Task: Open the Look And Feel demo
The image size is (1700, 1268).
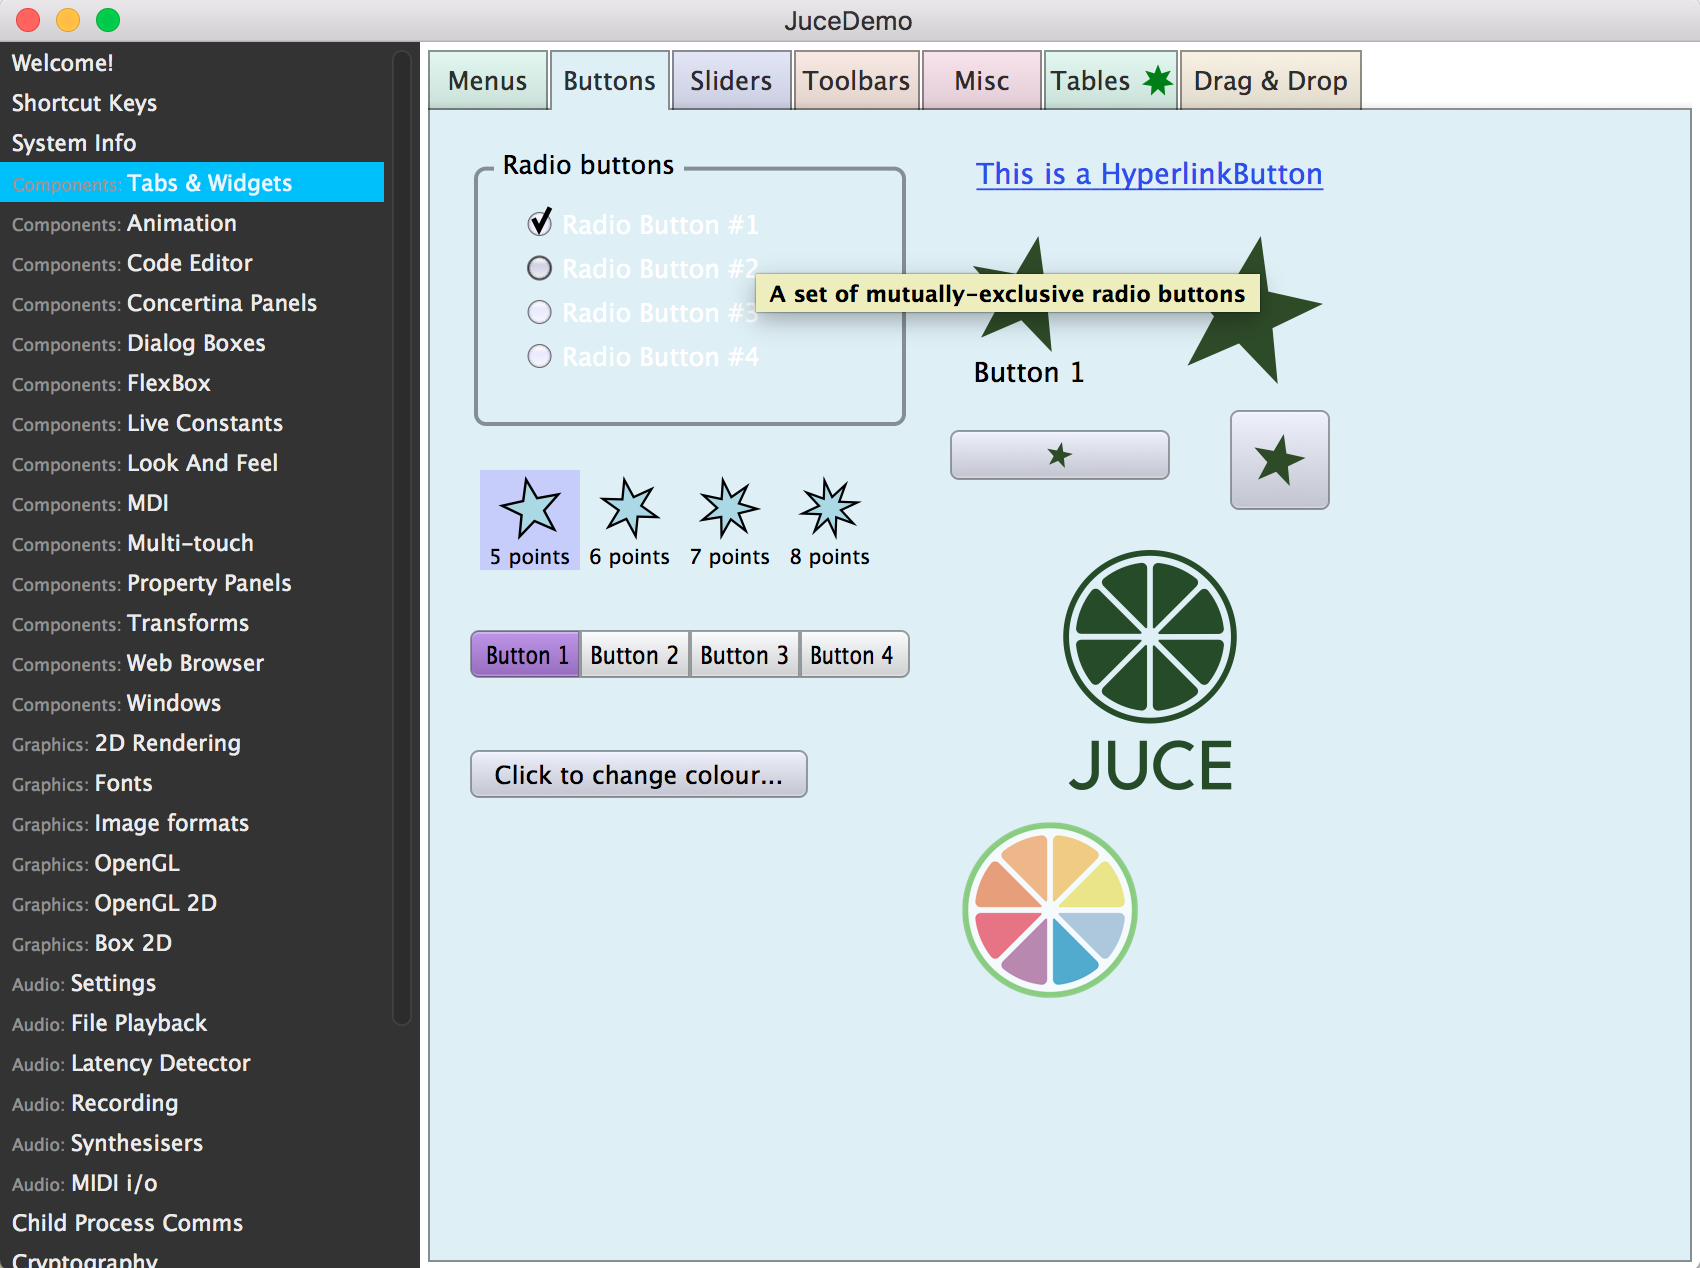Action: click(192, 463)
